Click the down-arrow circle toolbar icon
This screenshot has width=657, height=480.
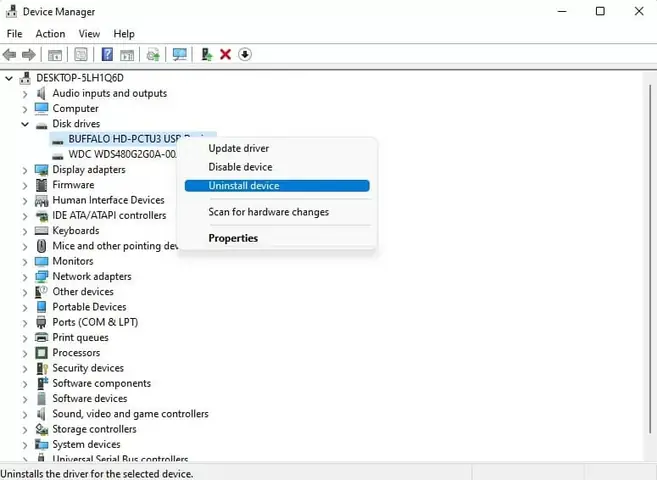click(x=245, y=54)
